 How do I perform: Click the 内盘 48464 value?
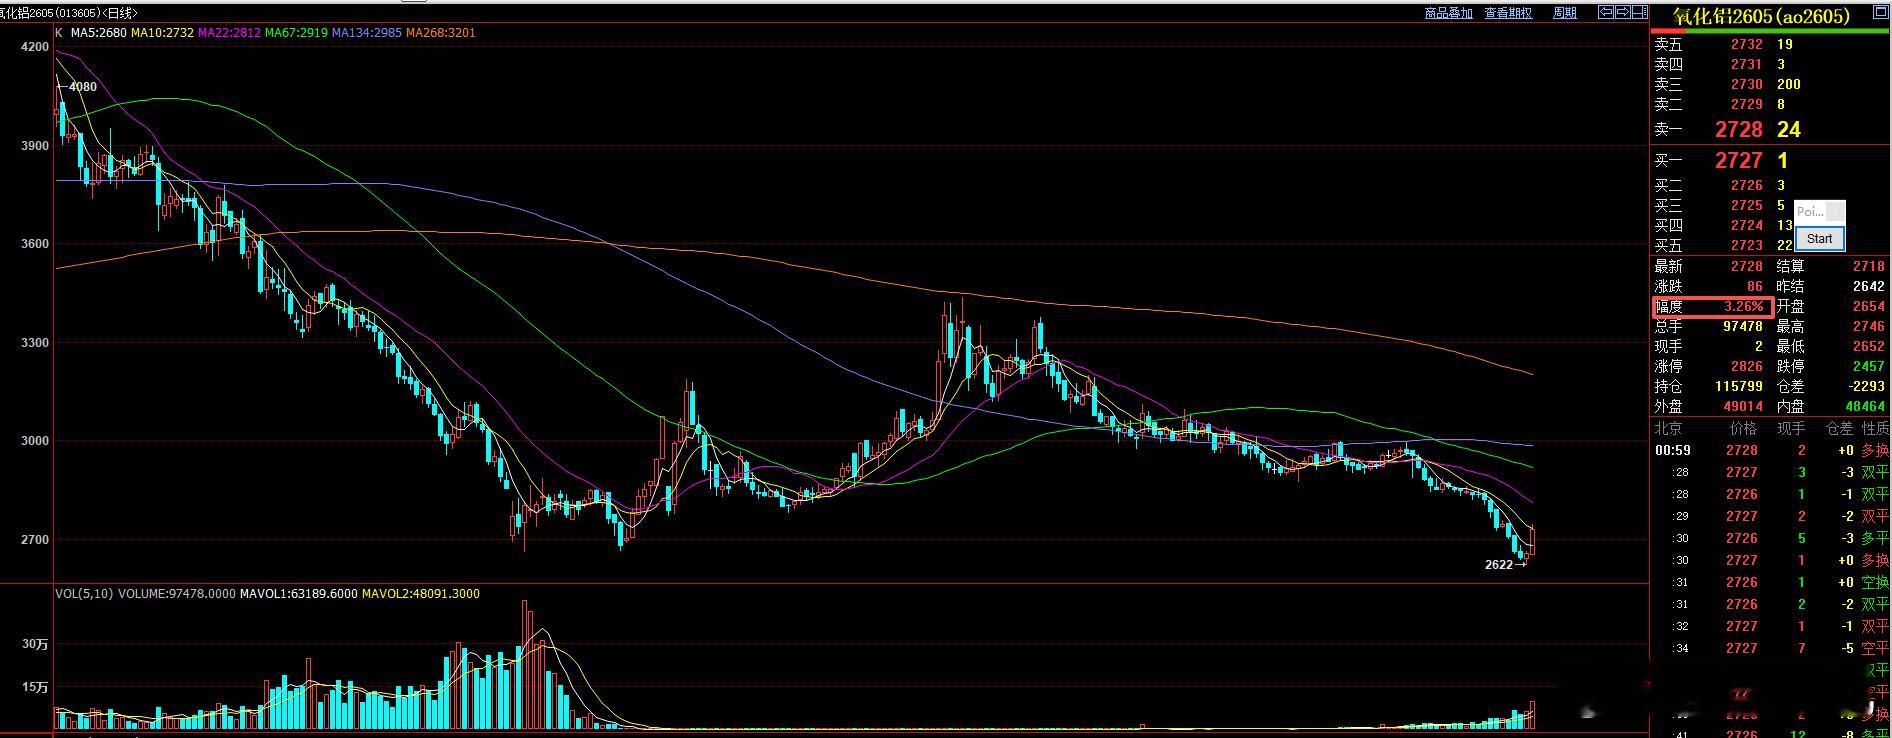pyautogui.click(x=1865, y=407)
